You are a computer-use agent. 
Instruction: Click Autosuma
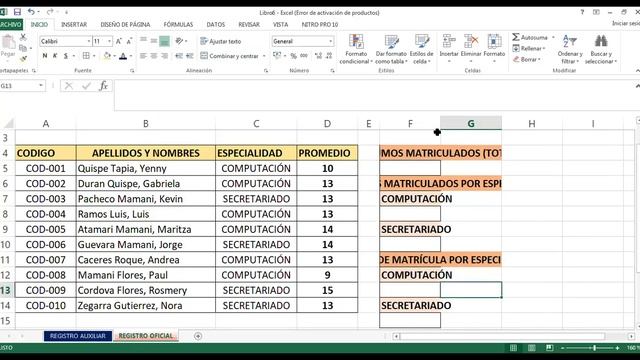531,37
